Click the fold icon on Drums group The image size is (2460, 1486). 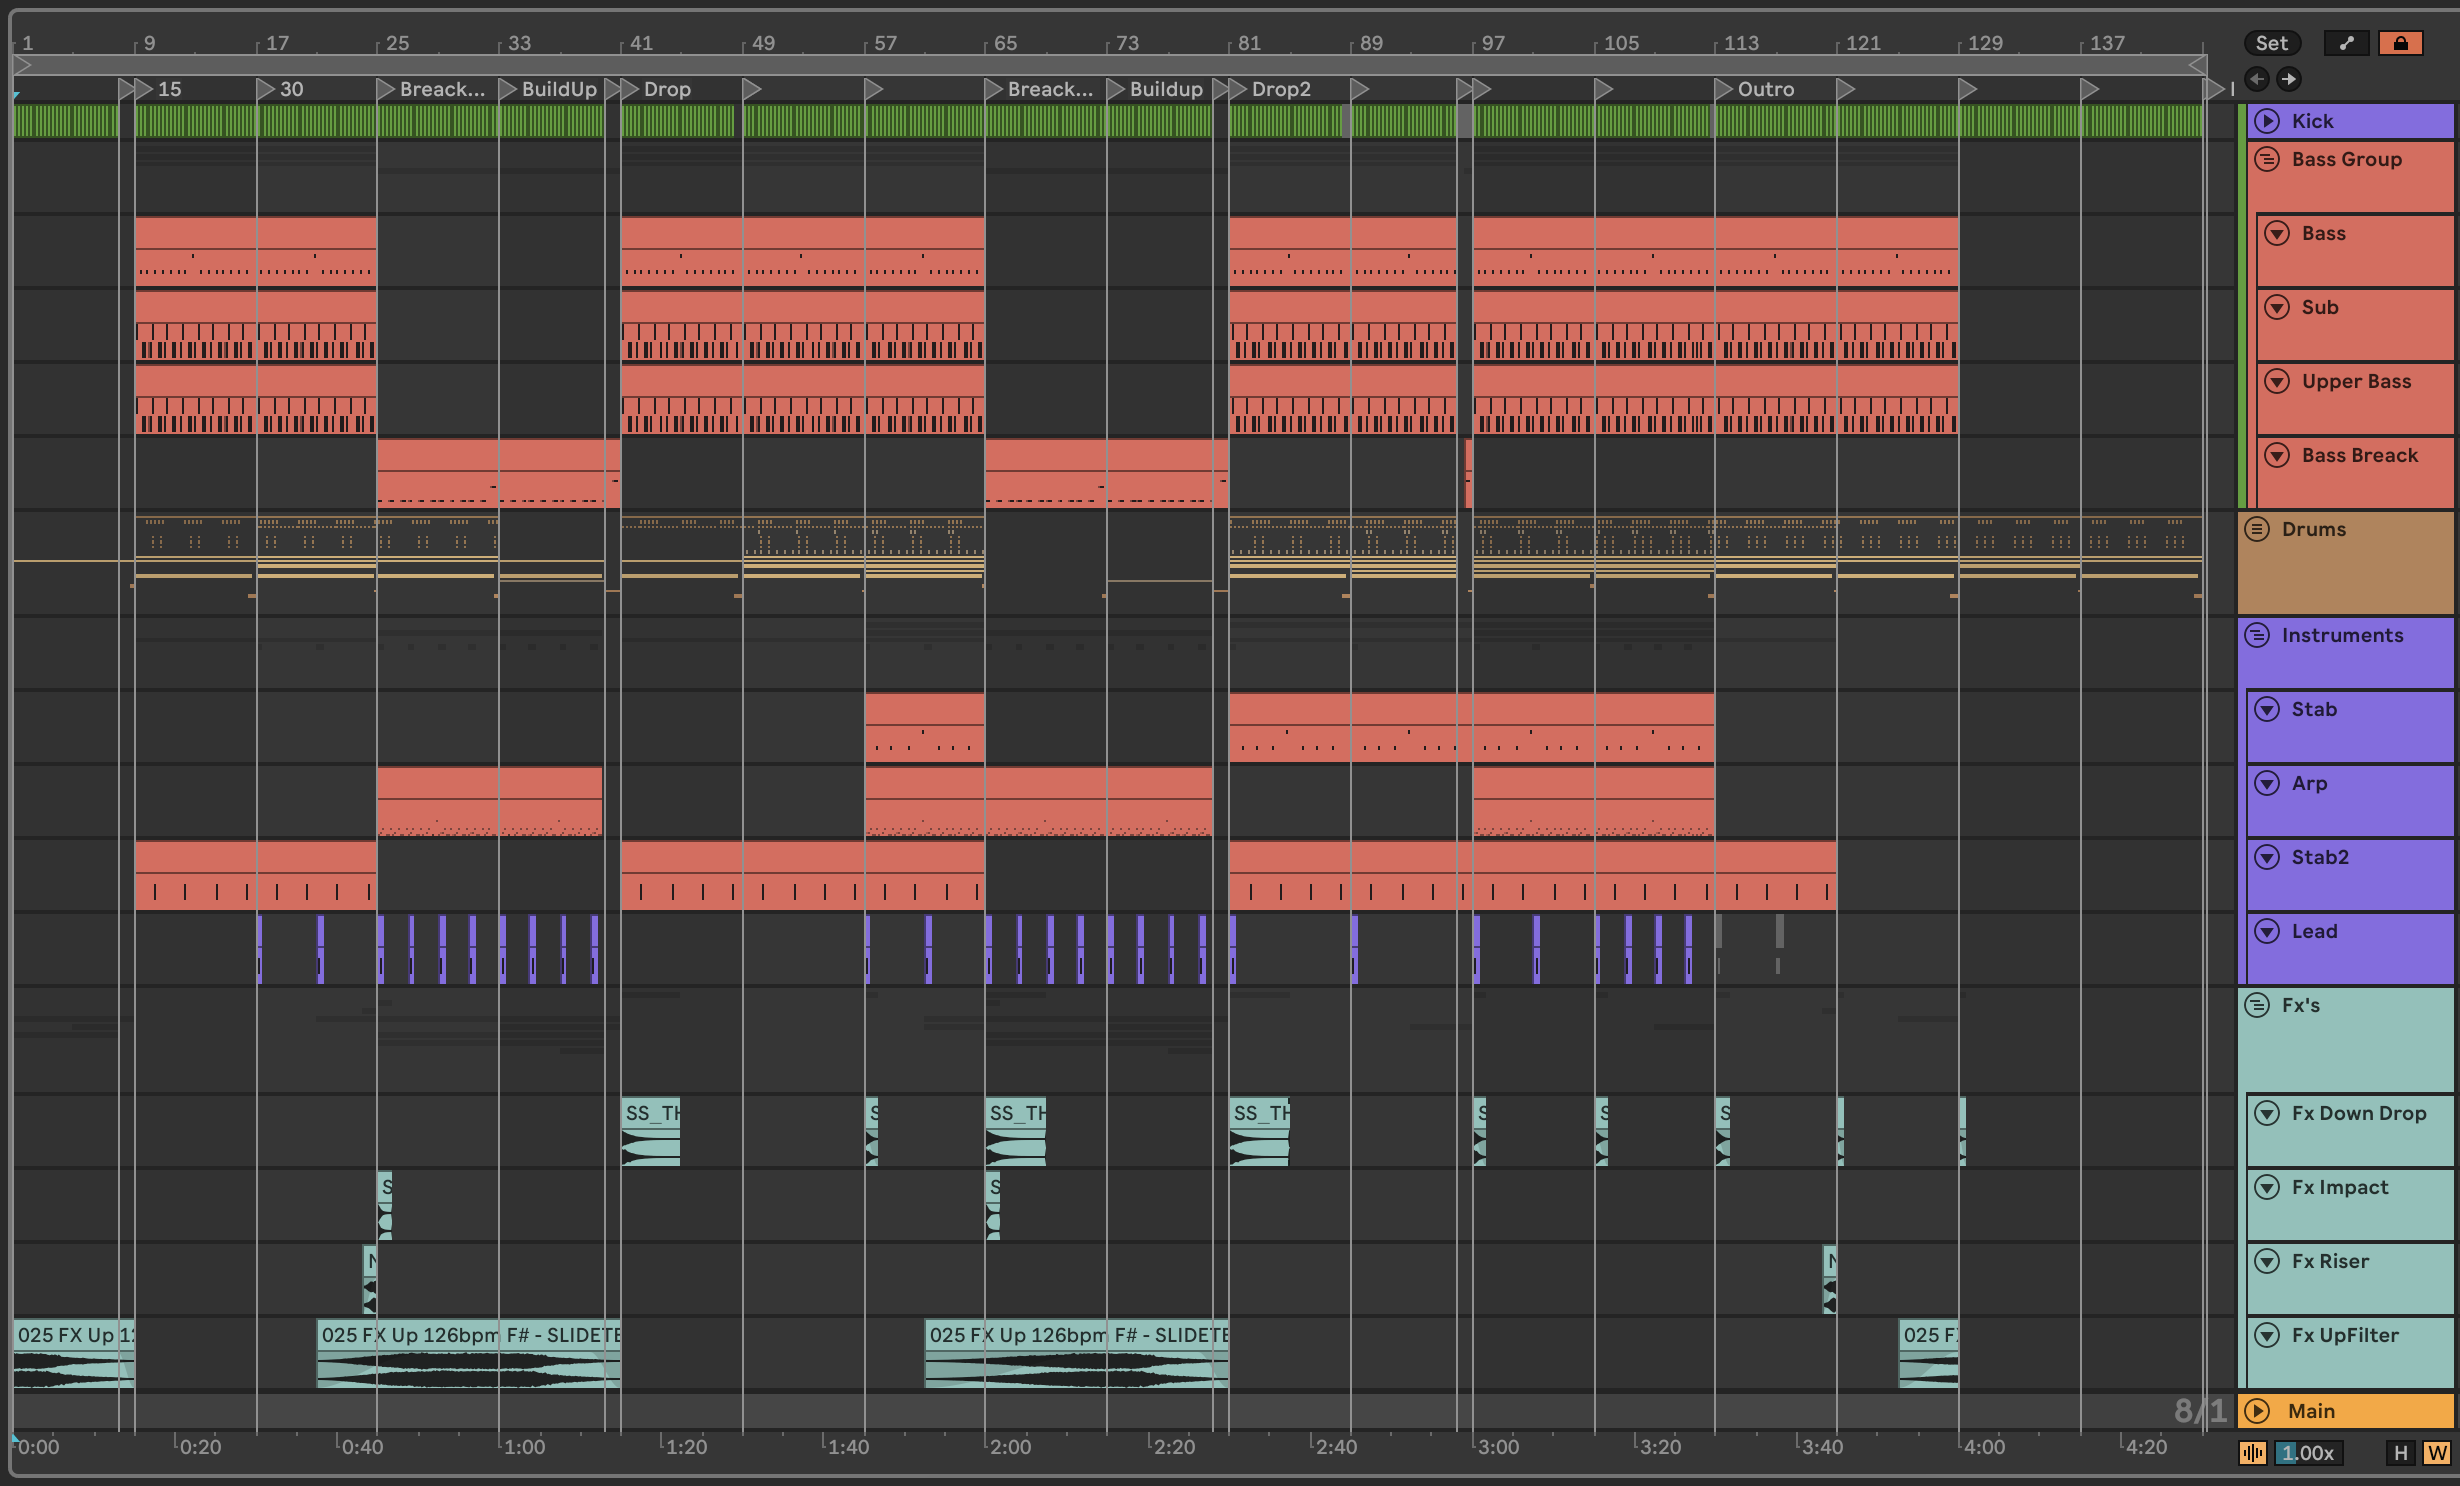2257,529
